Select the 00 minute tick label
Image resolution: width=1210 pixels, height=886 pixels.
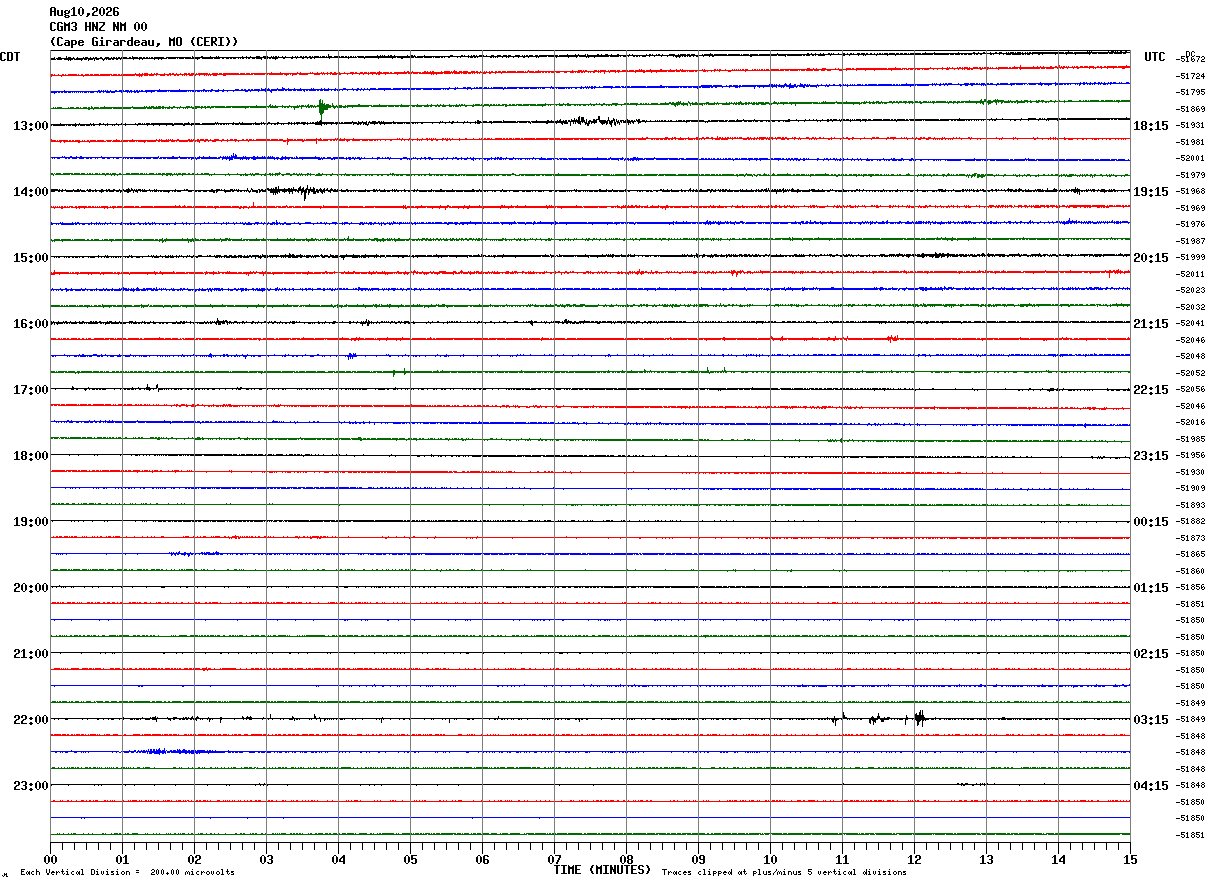pyautogui.click(x=50, y=860)
